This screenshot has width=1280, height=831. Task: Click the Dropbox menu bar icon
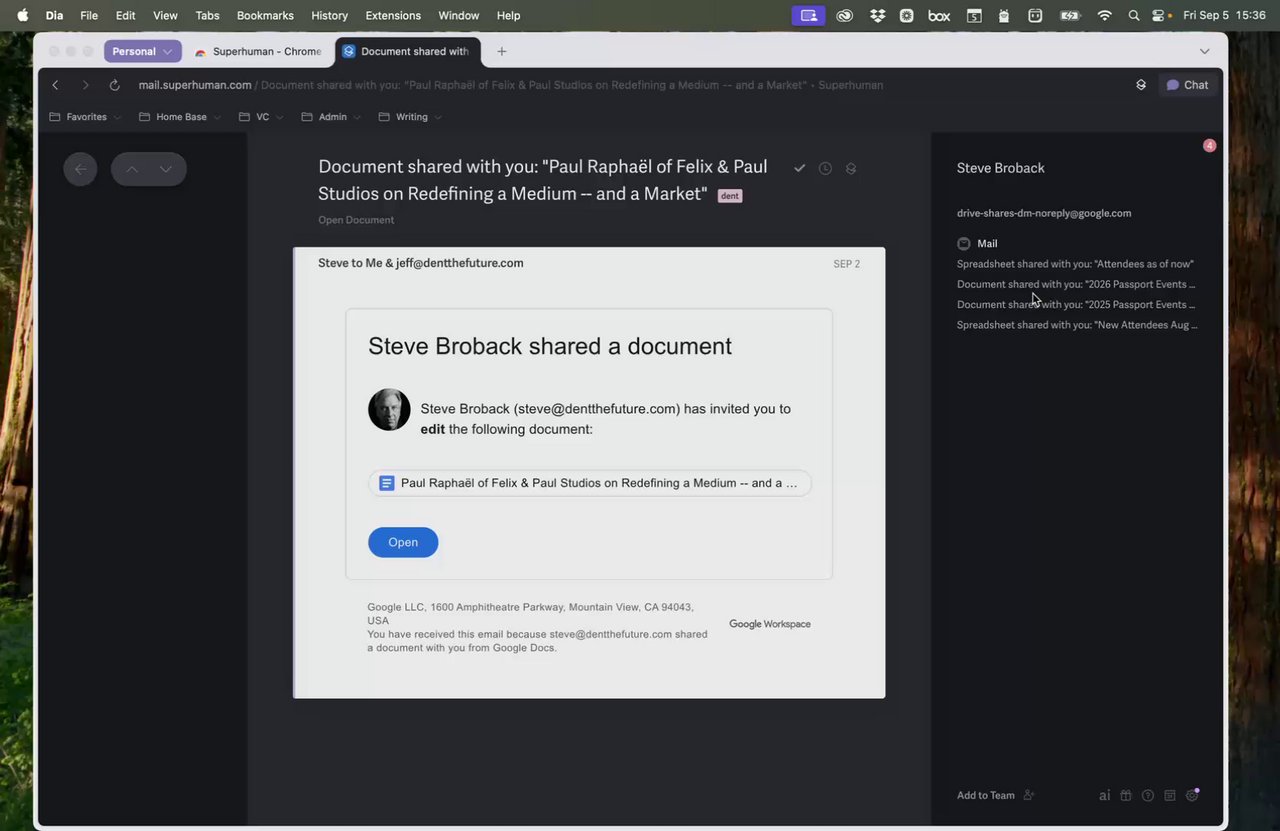[x=877, y=15]
